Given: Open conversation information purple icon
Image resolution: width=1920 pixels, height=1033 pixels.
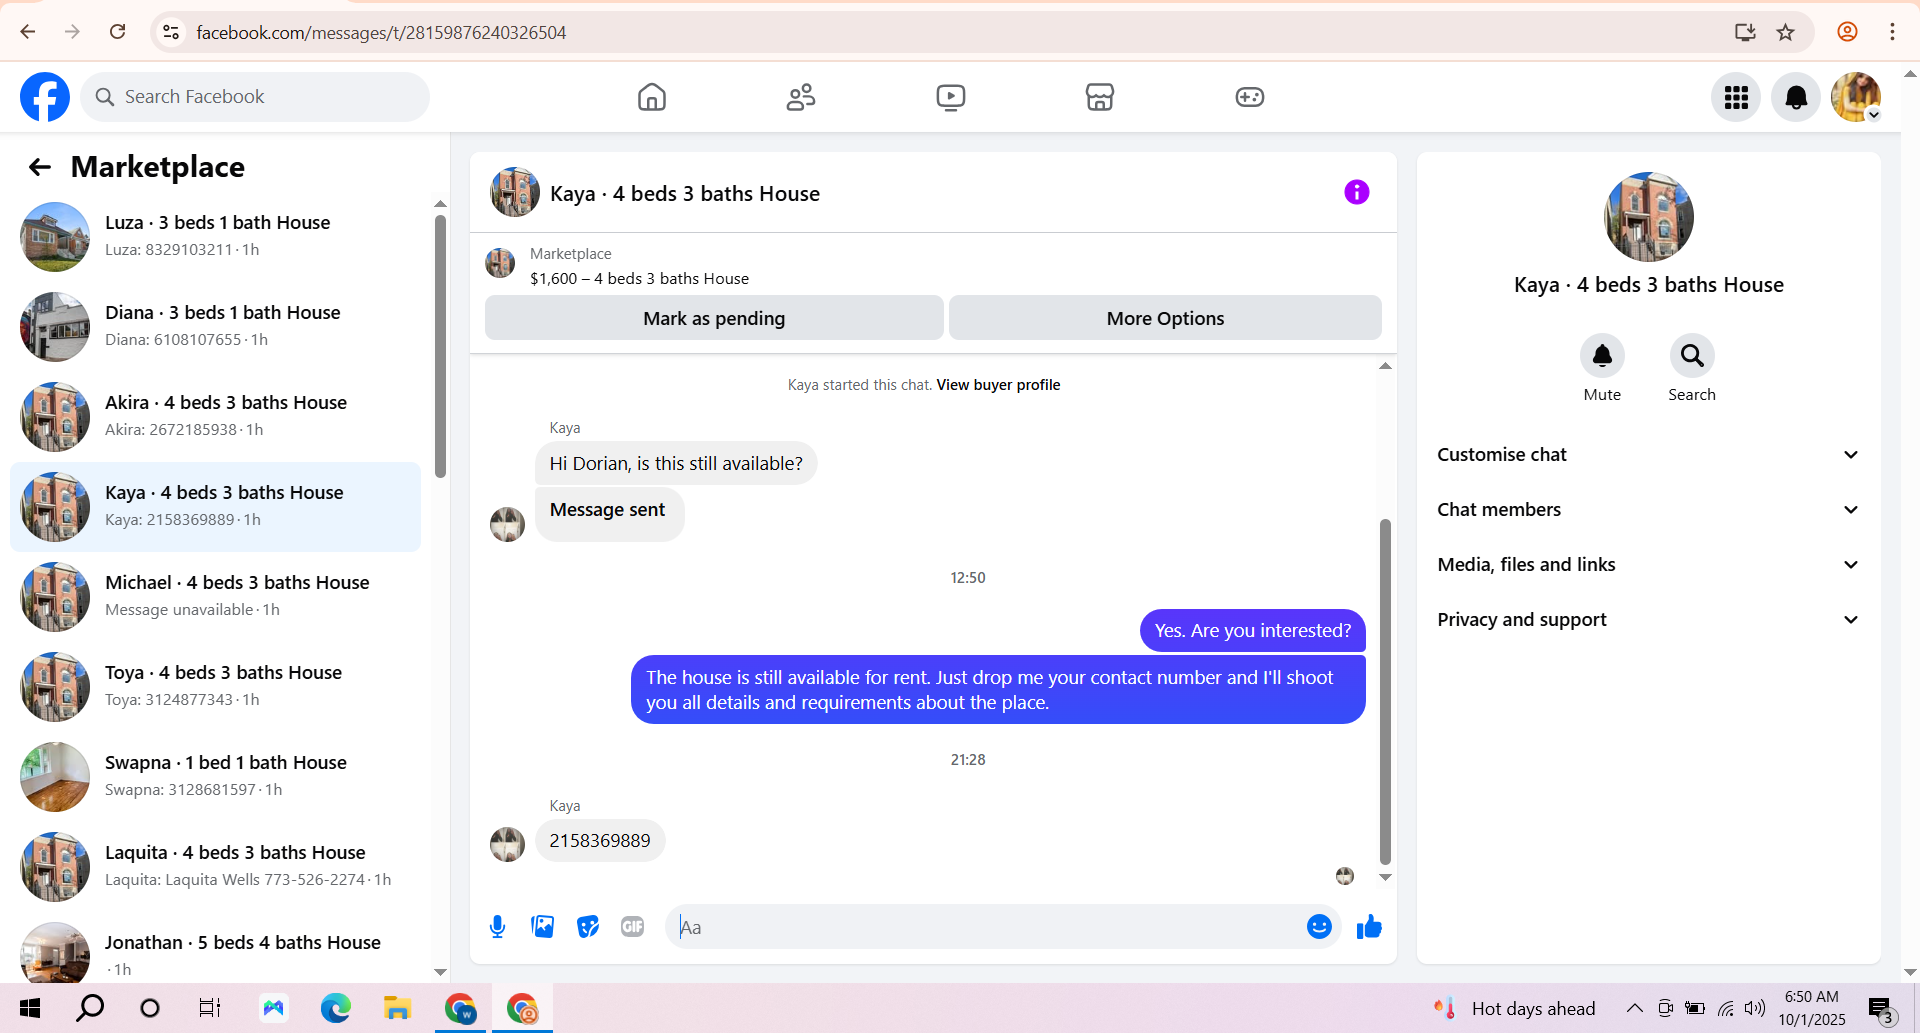Looking at the screenshot, I should click(1356, 192).
